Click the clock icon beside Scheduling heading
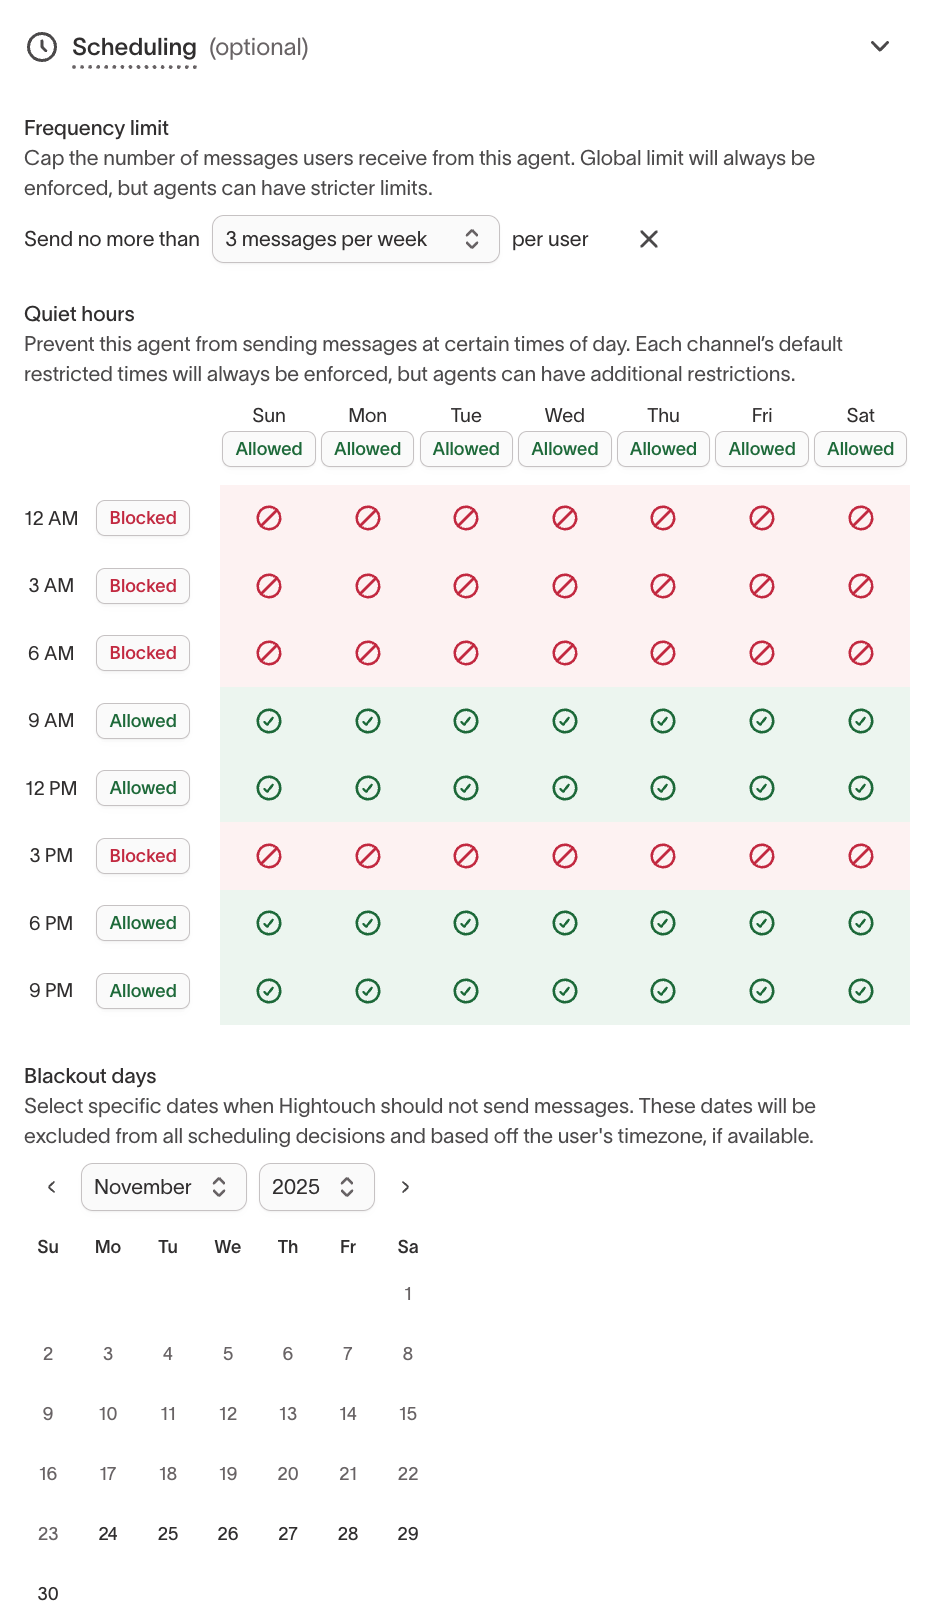Viewport: 936px width, 1612px height. (x=41, y=46)
